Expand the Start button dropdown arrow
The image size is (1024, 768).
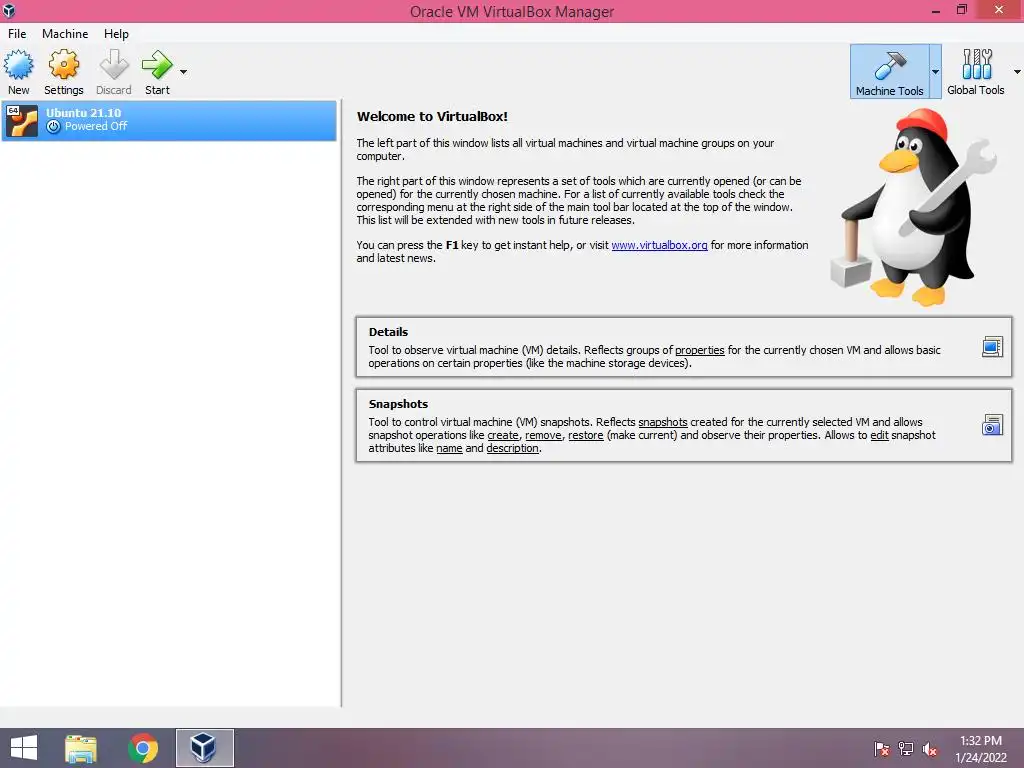click(x=184, y=72)
